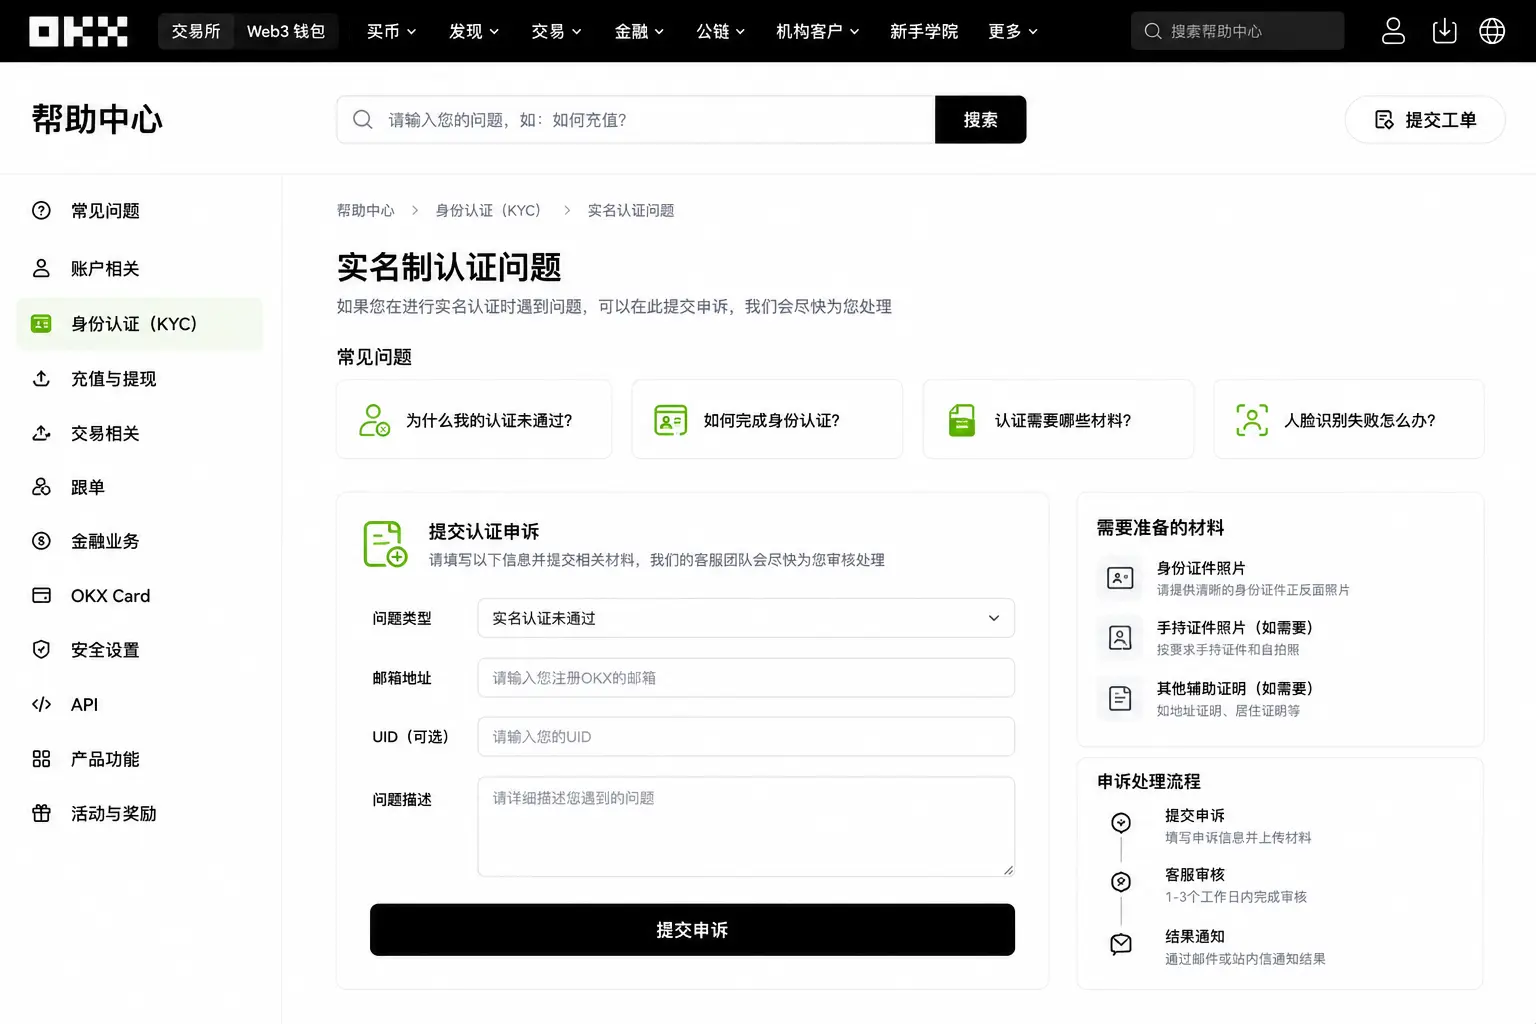Image resolution: width=1536 pixels, height=1024 pixels.
Task: Click the 其他辅助证明 document icon
Action: [x=1120, y=698]
